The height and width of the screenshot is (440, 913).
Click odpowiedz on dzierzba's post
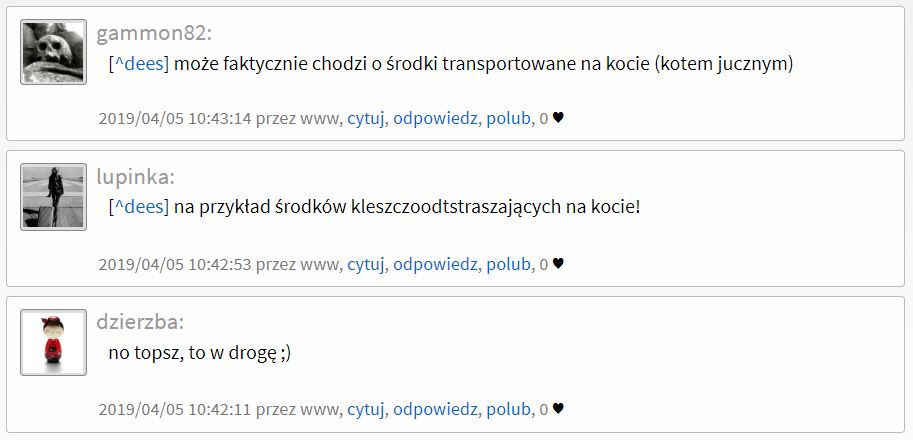[x=435, y=409]
